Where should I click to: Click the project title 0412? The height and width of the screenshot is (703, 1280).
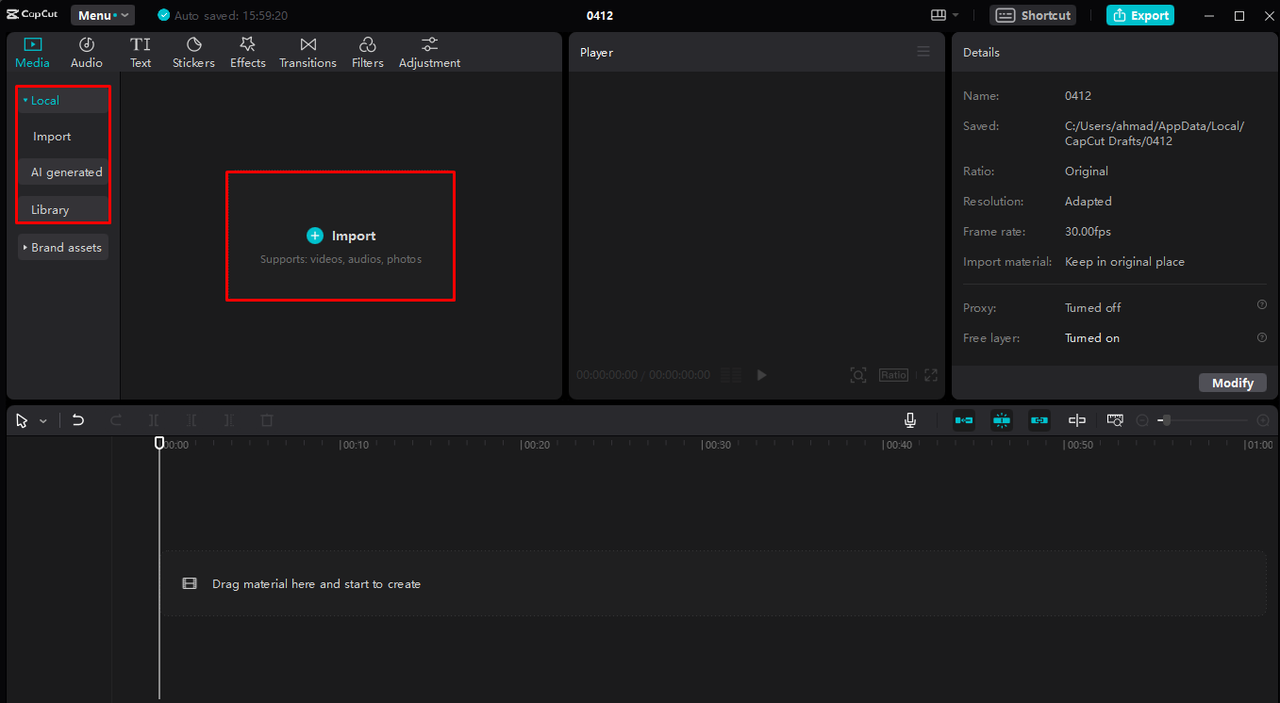pos(600,15)
